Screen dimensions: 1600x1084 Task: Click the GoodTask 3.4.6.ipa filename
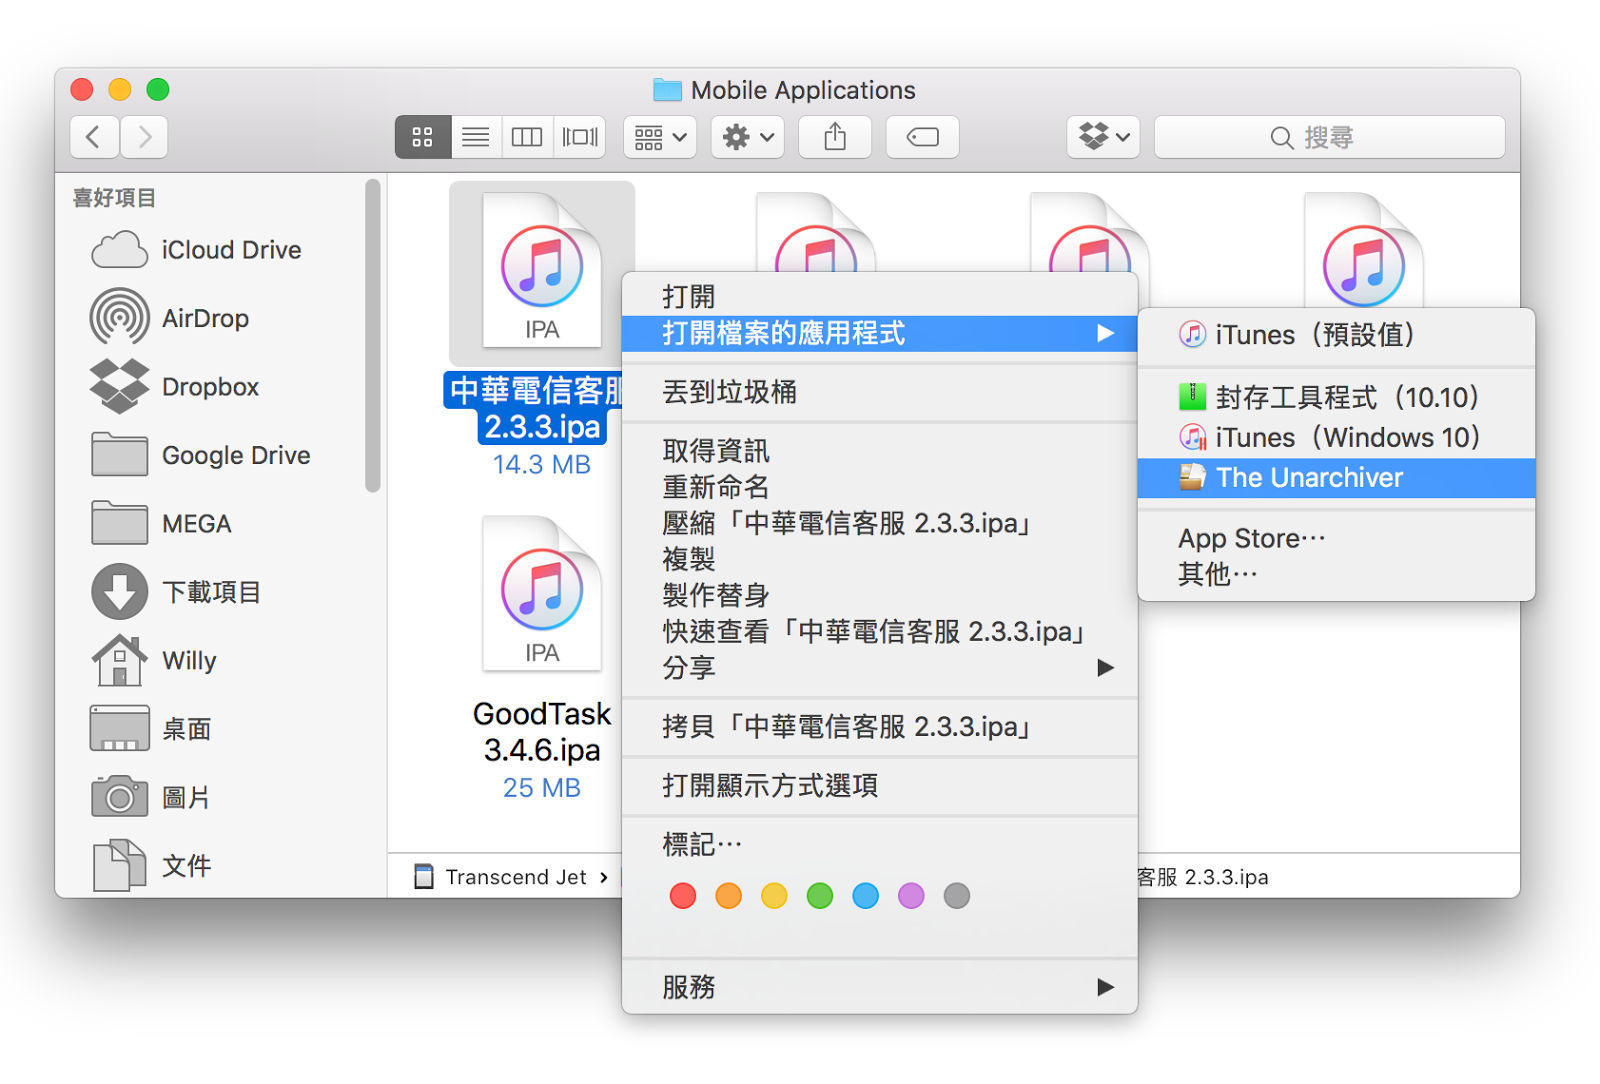pyautogui.click(x=542, y=731)
